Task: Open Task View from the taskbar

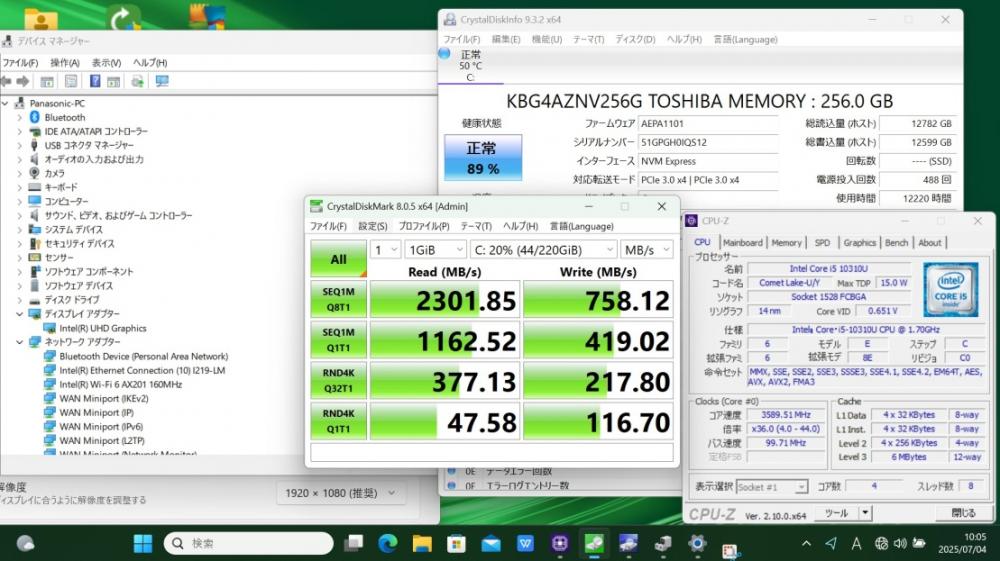Action: point(353,544)
